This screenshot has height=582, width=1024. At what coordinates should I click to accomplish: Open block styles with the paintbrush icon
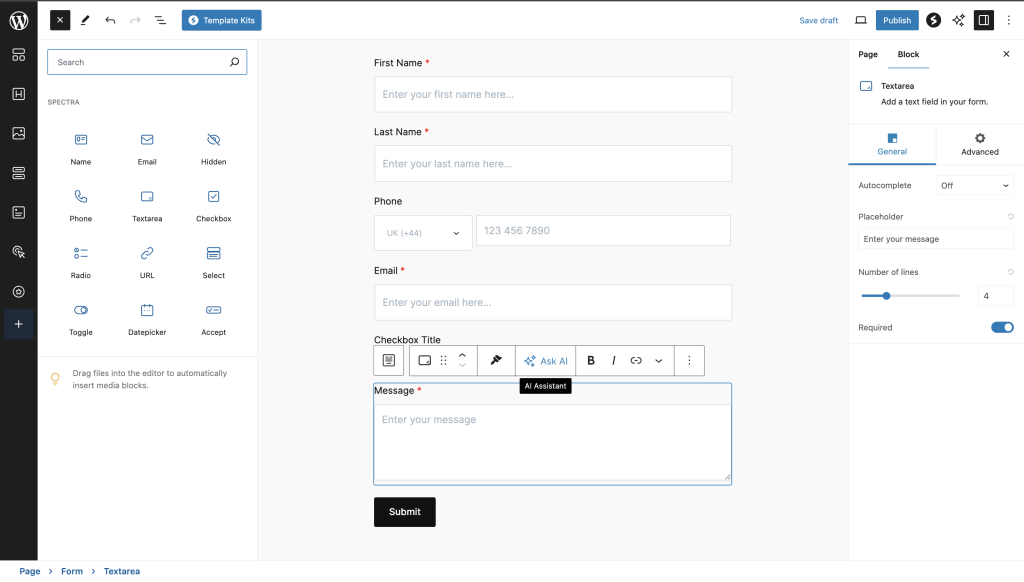coord(497,360)
